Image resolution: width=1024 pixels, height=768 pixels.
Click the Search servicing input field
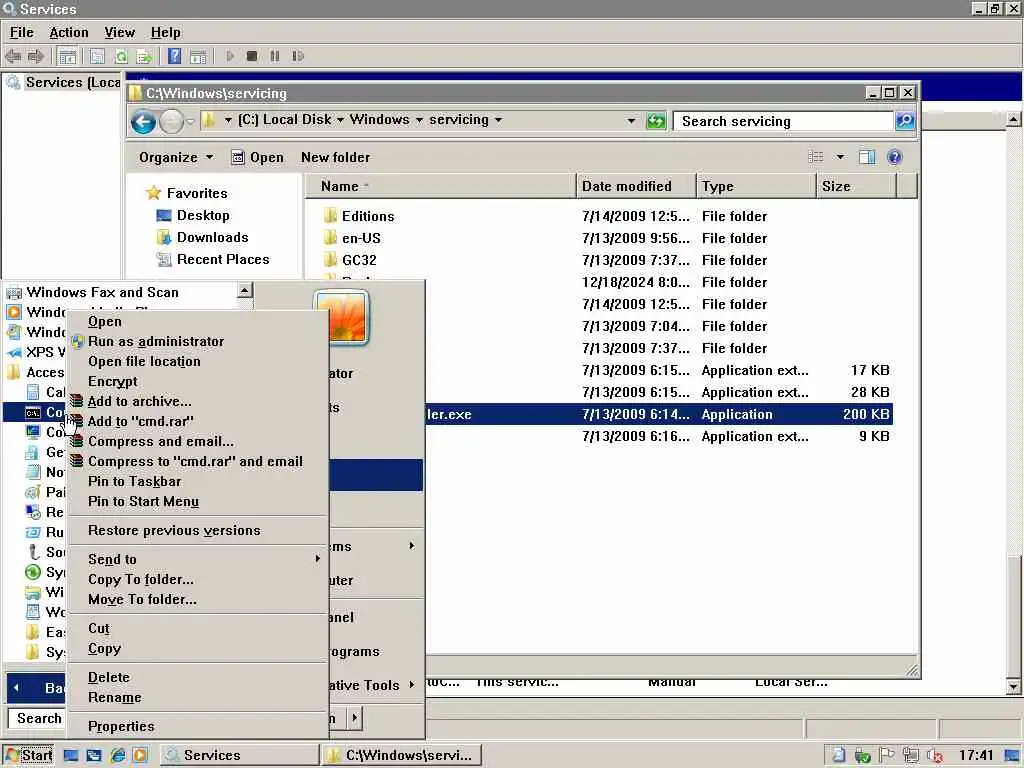coord(784,121)
